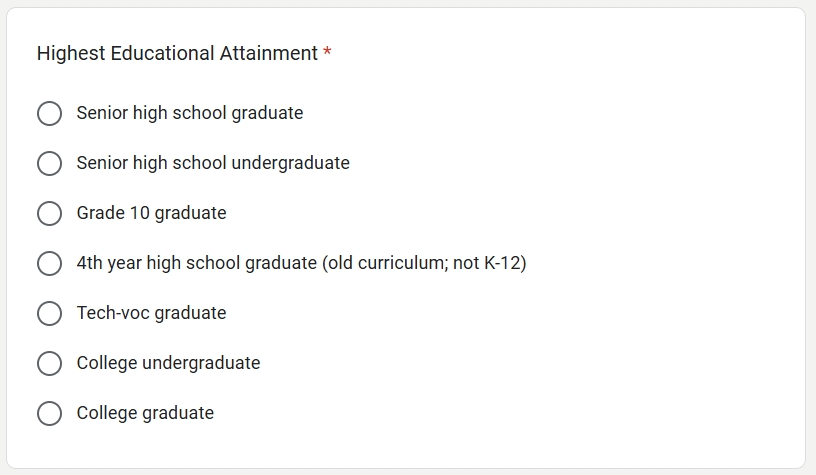Select the Senior high school graduate radio button
Viewport: 816px width, 475px height.
coord(49,113)
